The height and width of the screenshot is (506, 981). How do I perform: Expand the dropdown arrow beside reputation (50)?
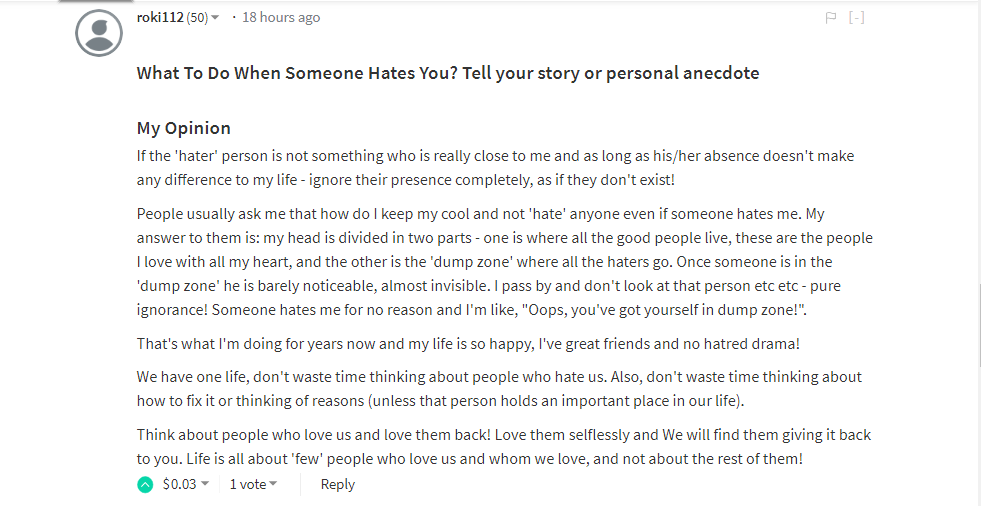point(215,18)
